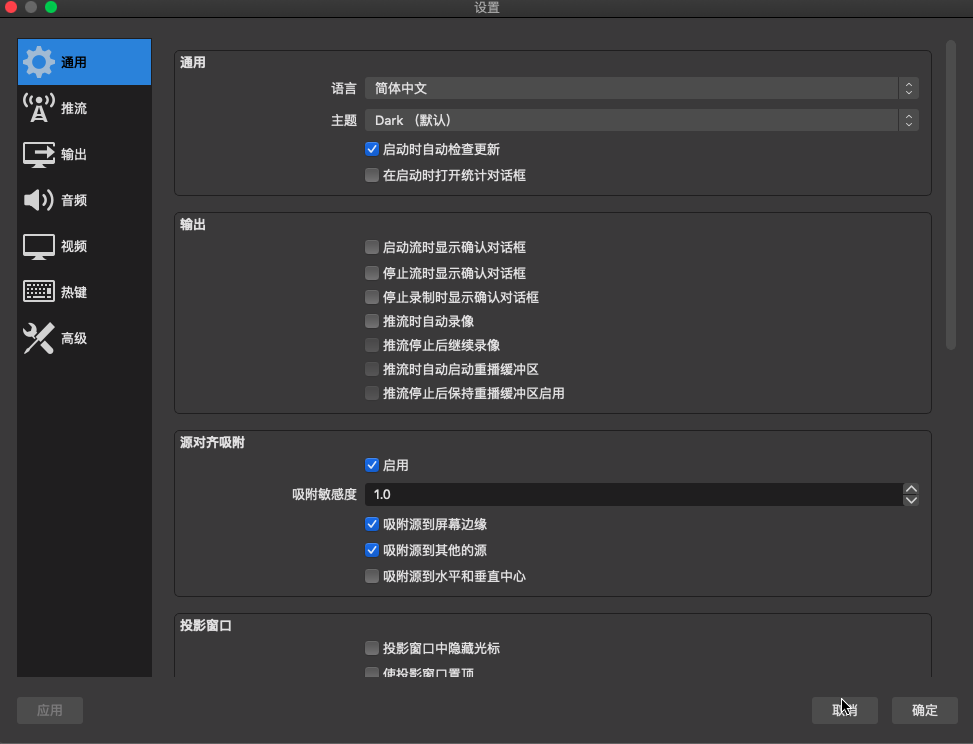Click the 音频 speaker icon
The height and width of the screenshot is (744, 973).
point(39,200)
